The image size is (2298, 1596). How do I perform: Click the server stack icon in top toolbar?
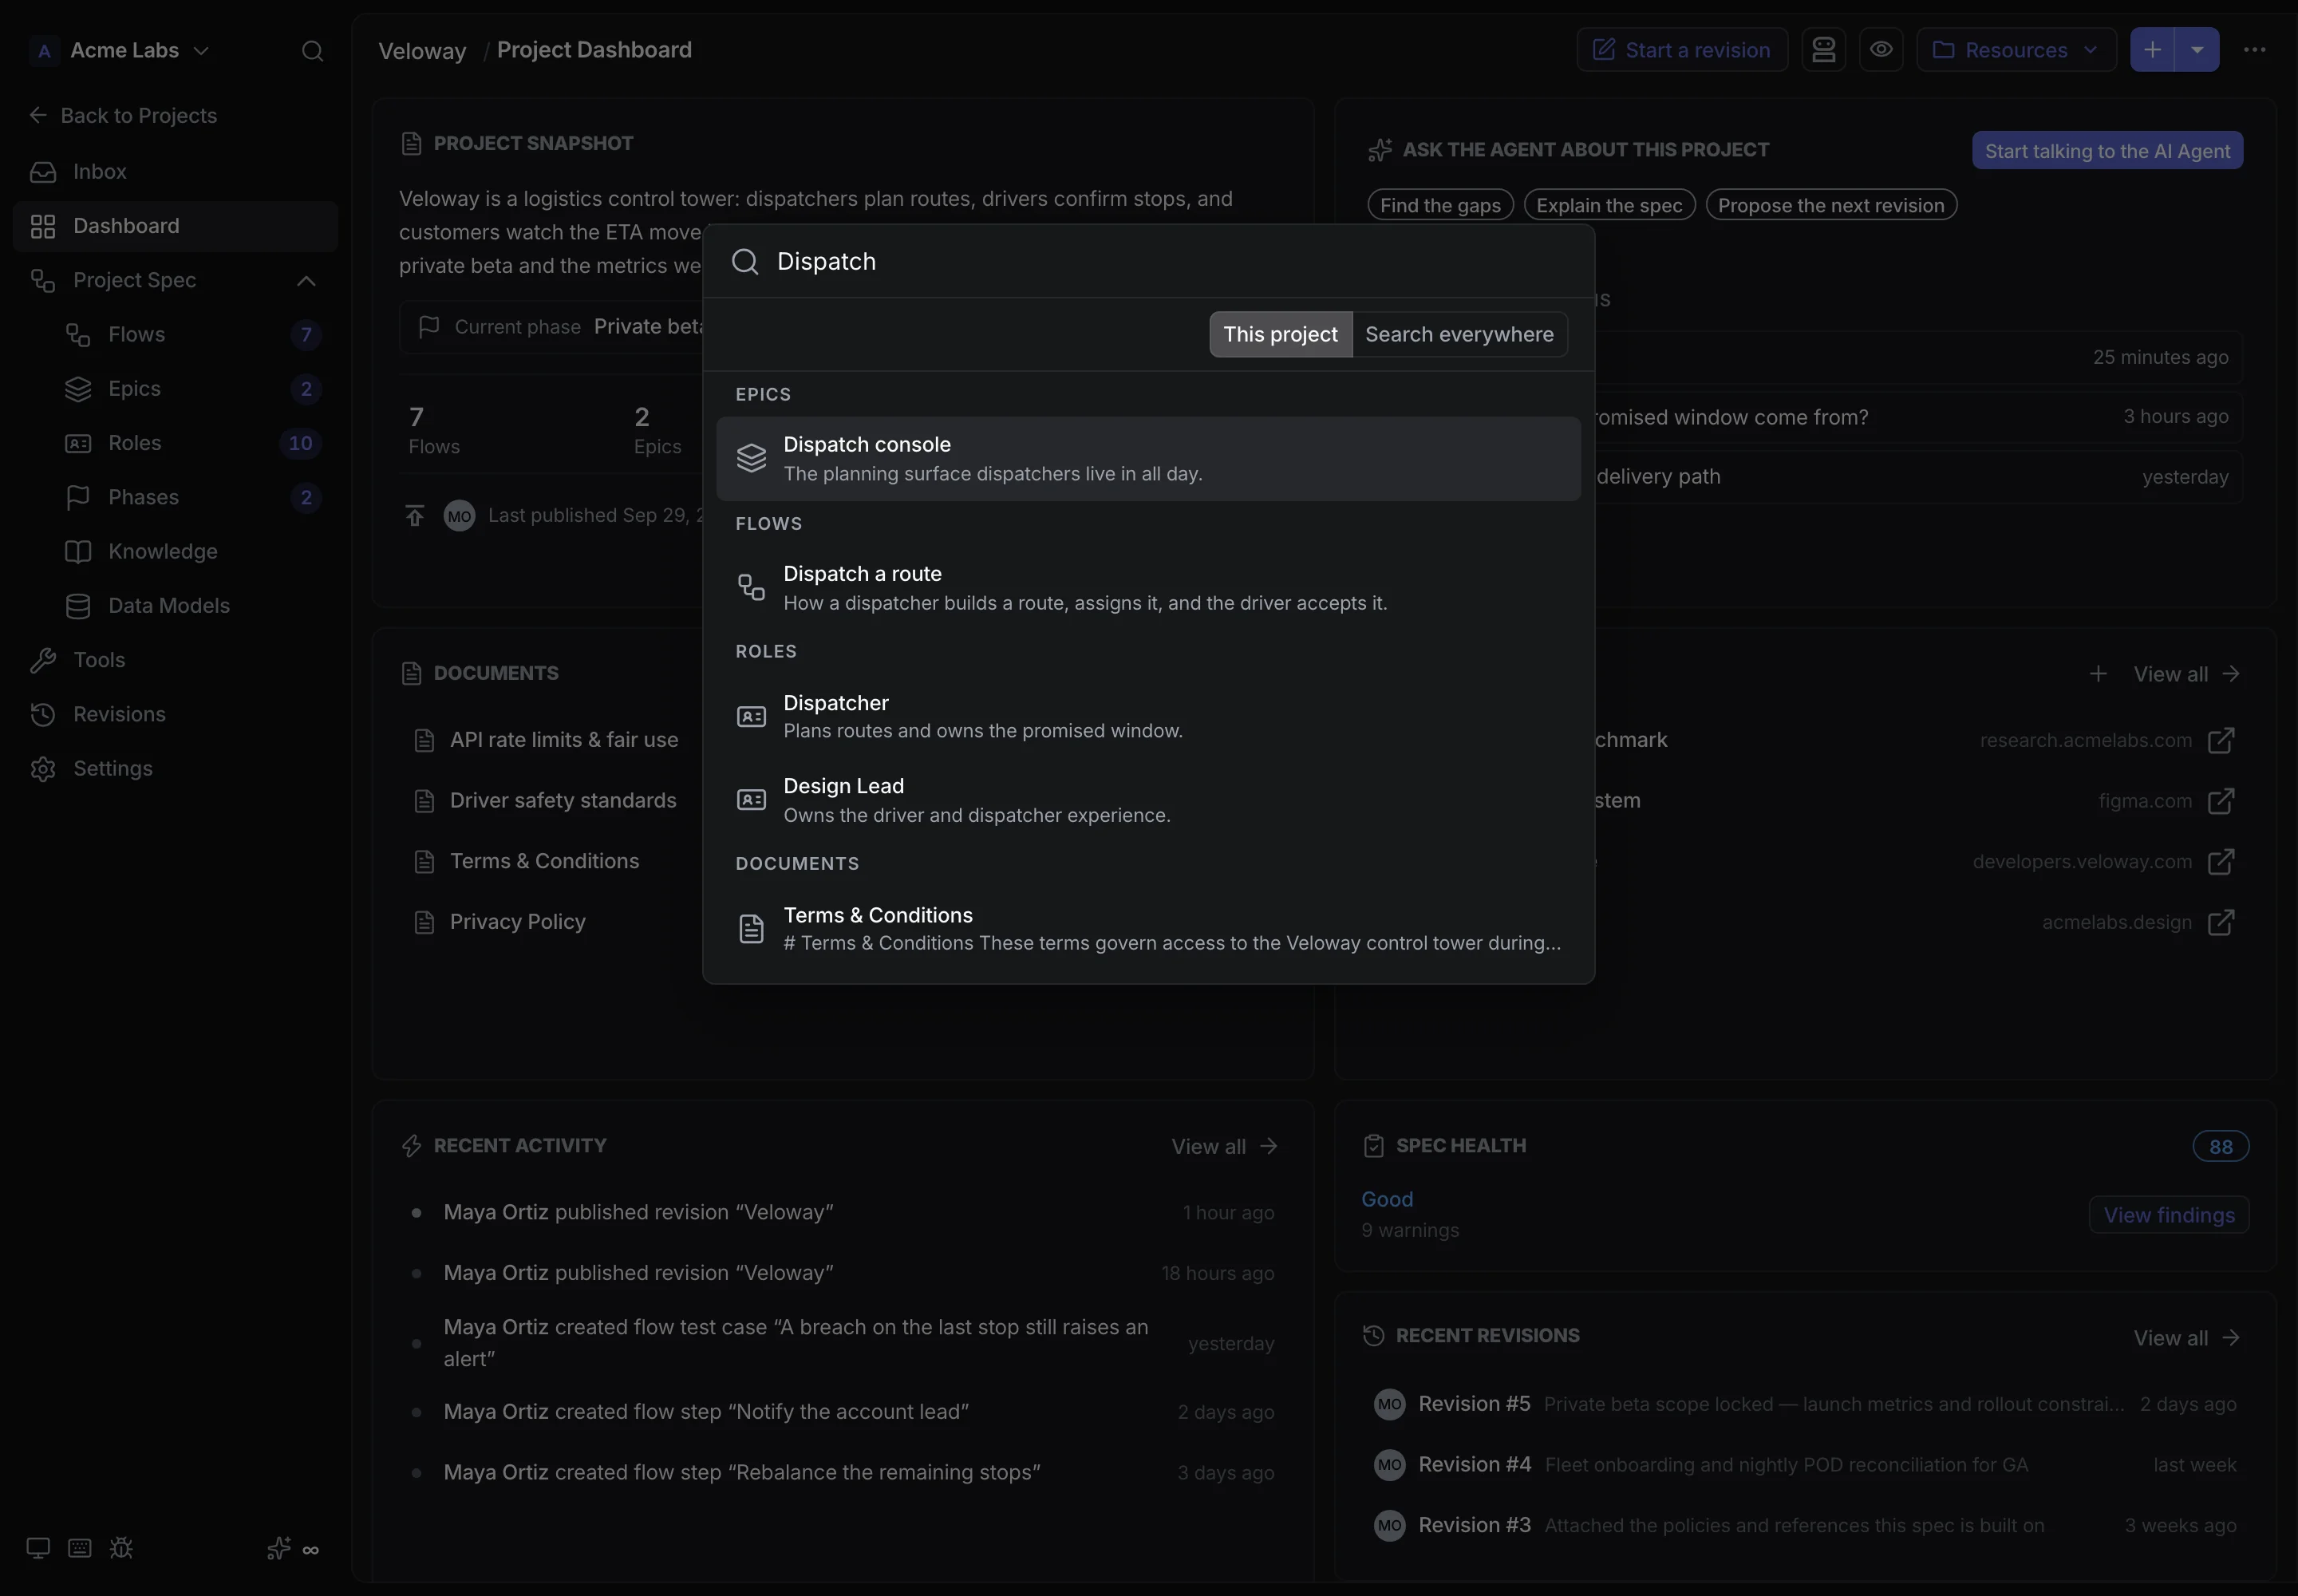pyautogui.click(x=1823, y=50)
